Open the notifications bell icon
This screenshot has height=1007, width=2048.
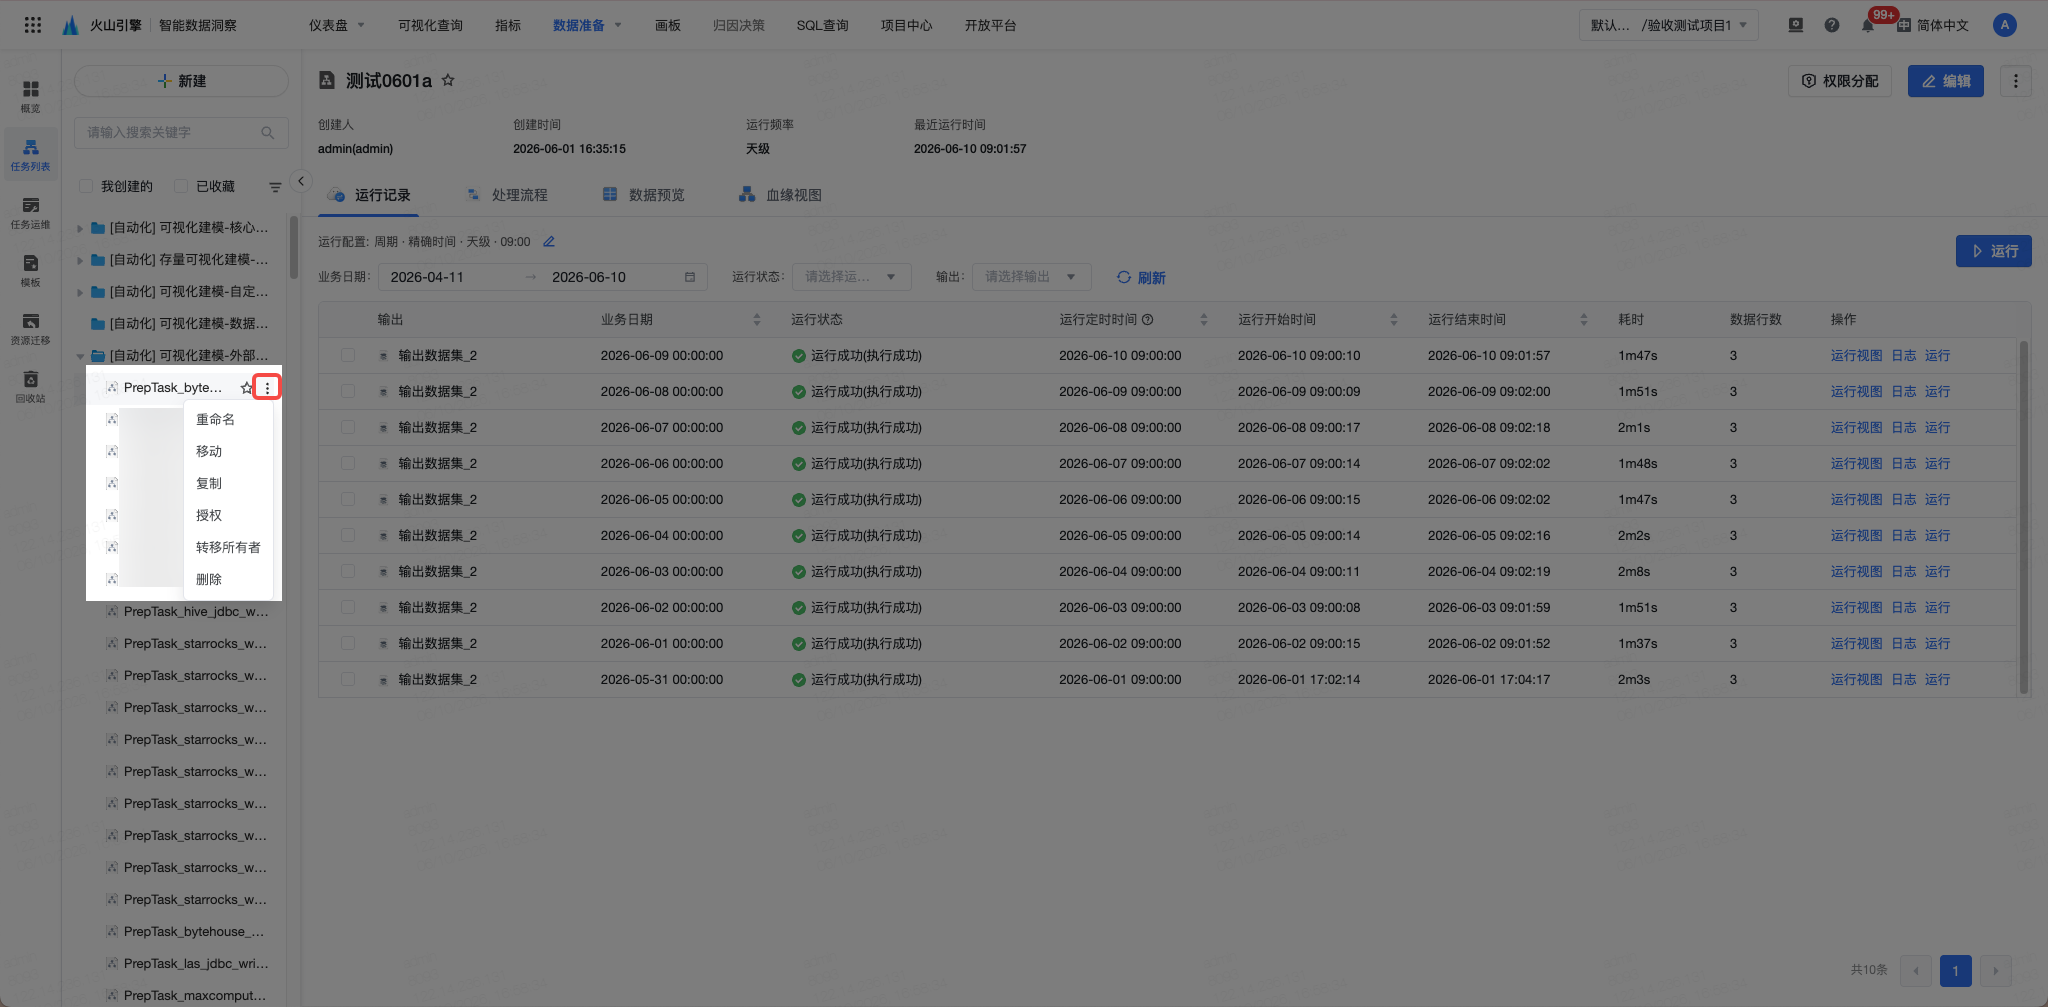[x=1867, y=25]
